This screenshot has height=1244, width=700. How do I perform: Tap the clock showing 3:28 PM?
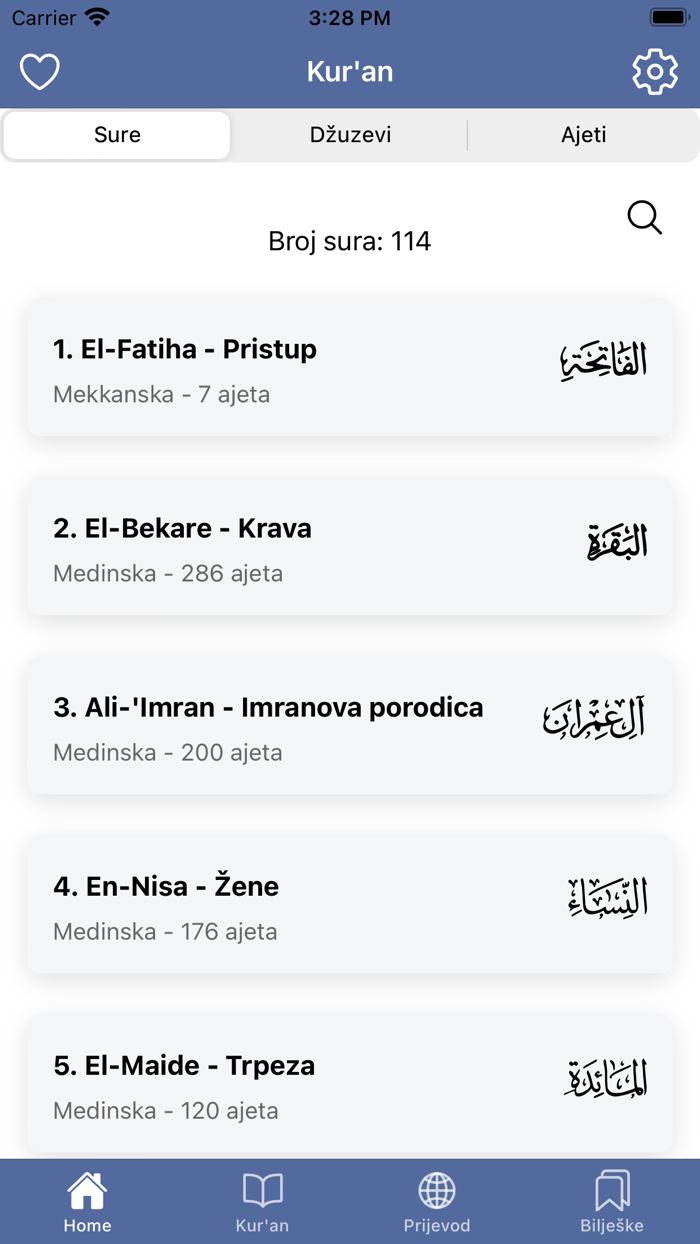click(350, 16)
